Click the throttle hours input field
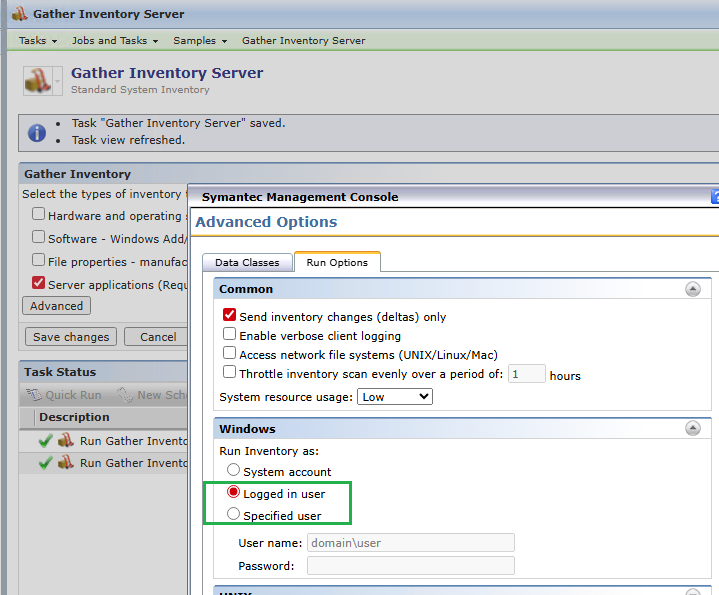Screen dimensions: 719x595 tap(526, 374)
